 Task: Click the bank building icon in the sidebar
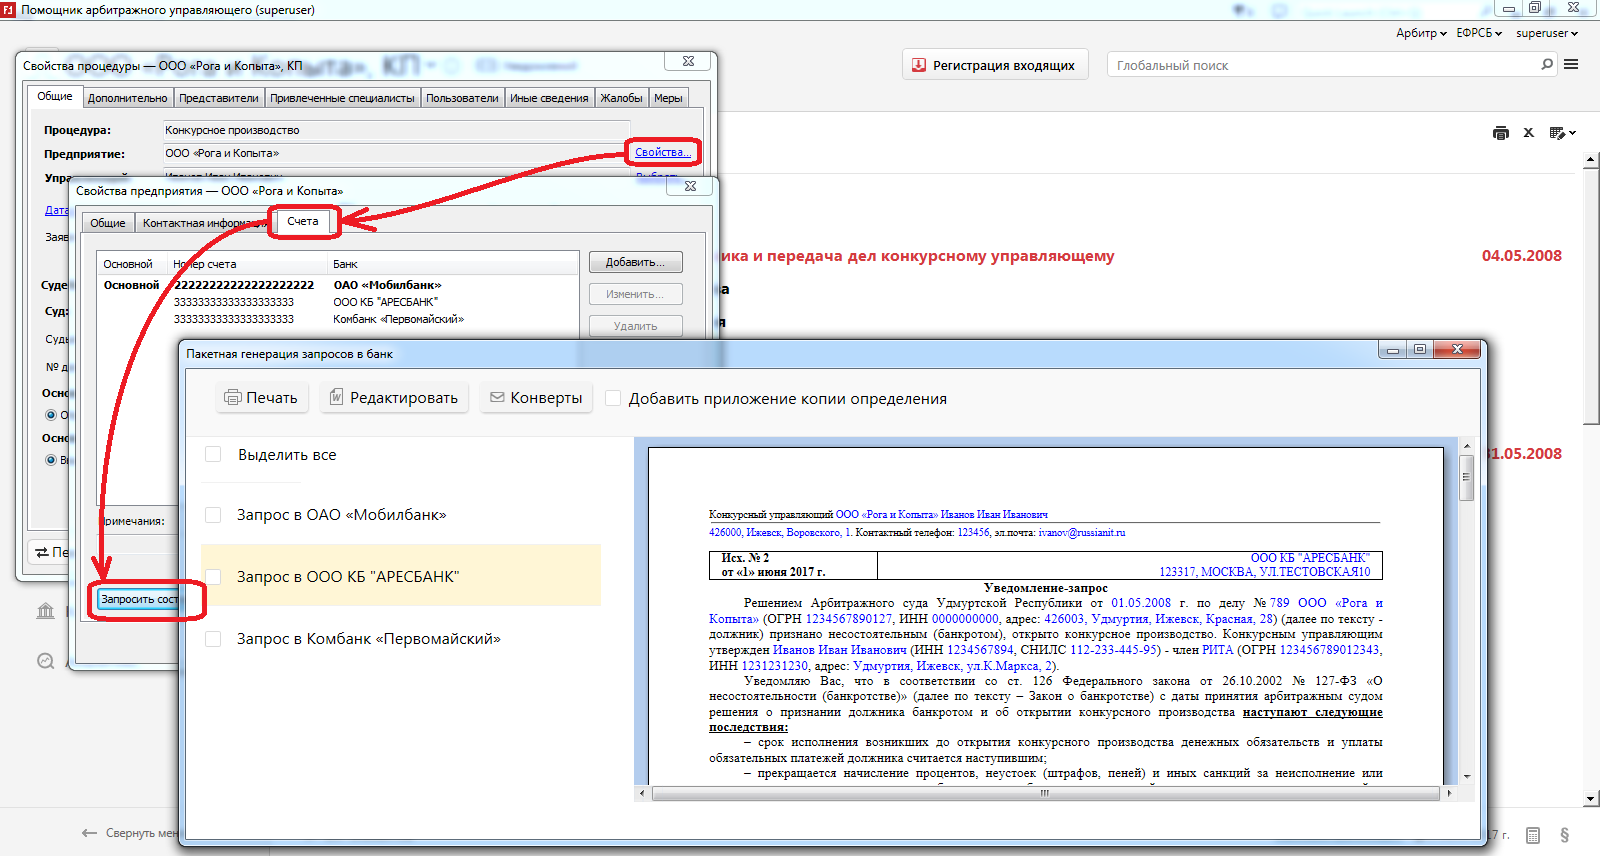click(46, 611)
